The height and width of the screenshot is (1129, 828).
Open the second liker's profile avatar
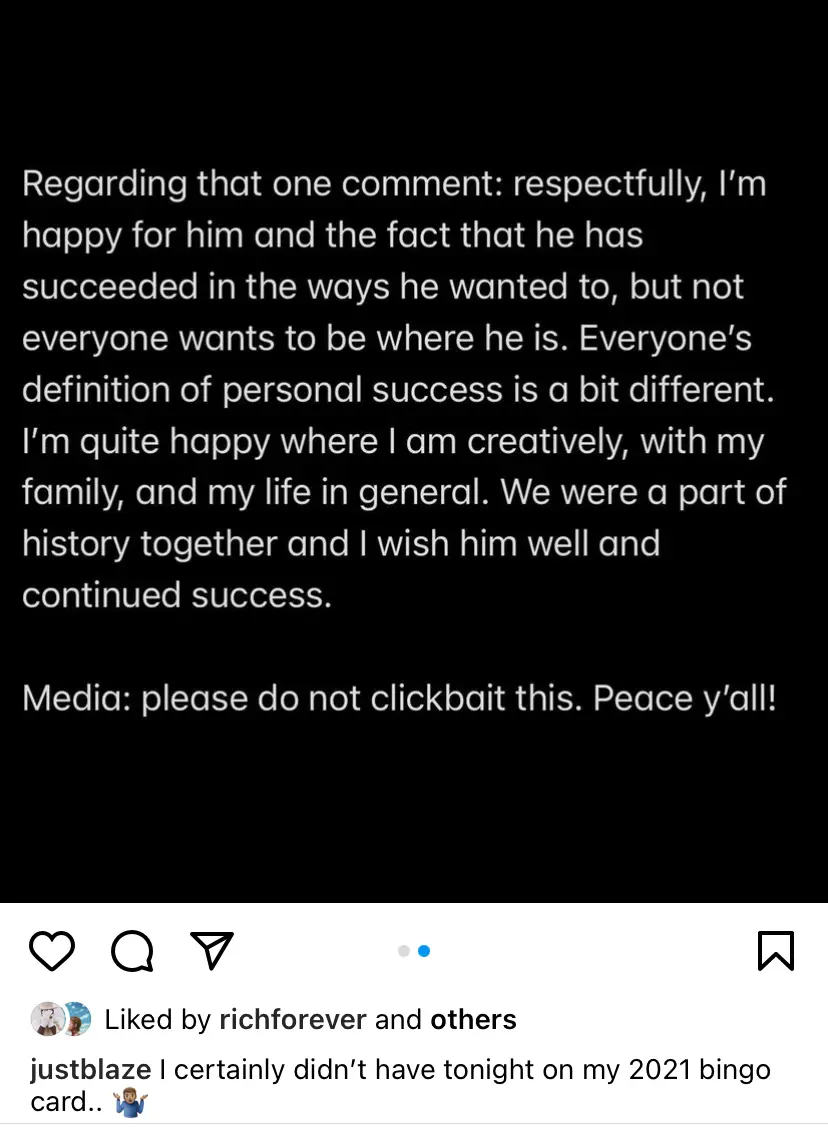(x=75, y=1019)
